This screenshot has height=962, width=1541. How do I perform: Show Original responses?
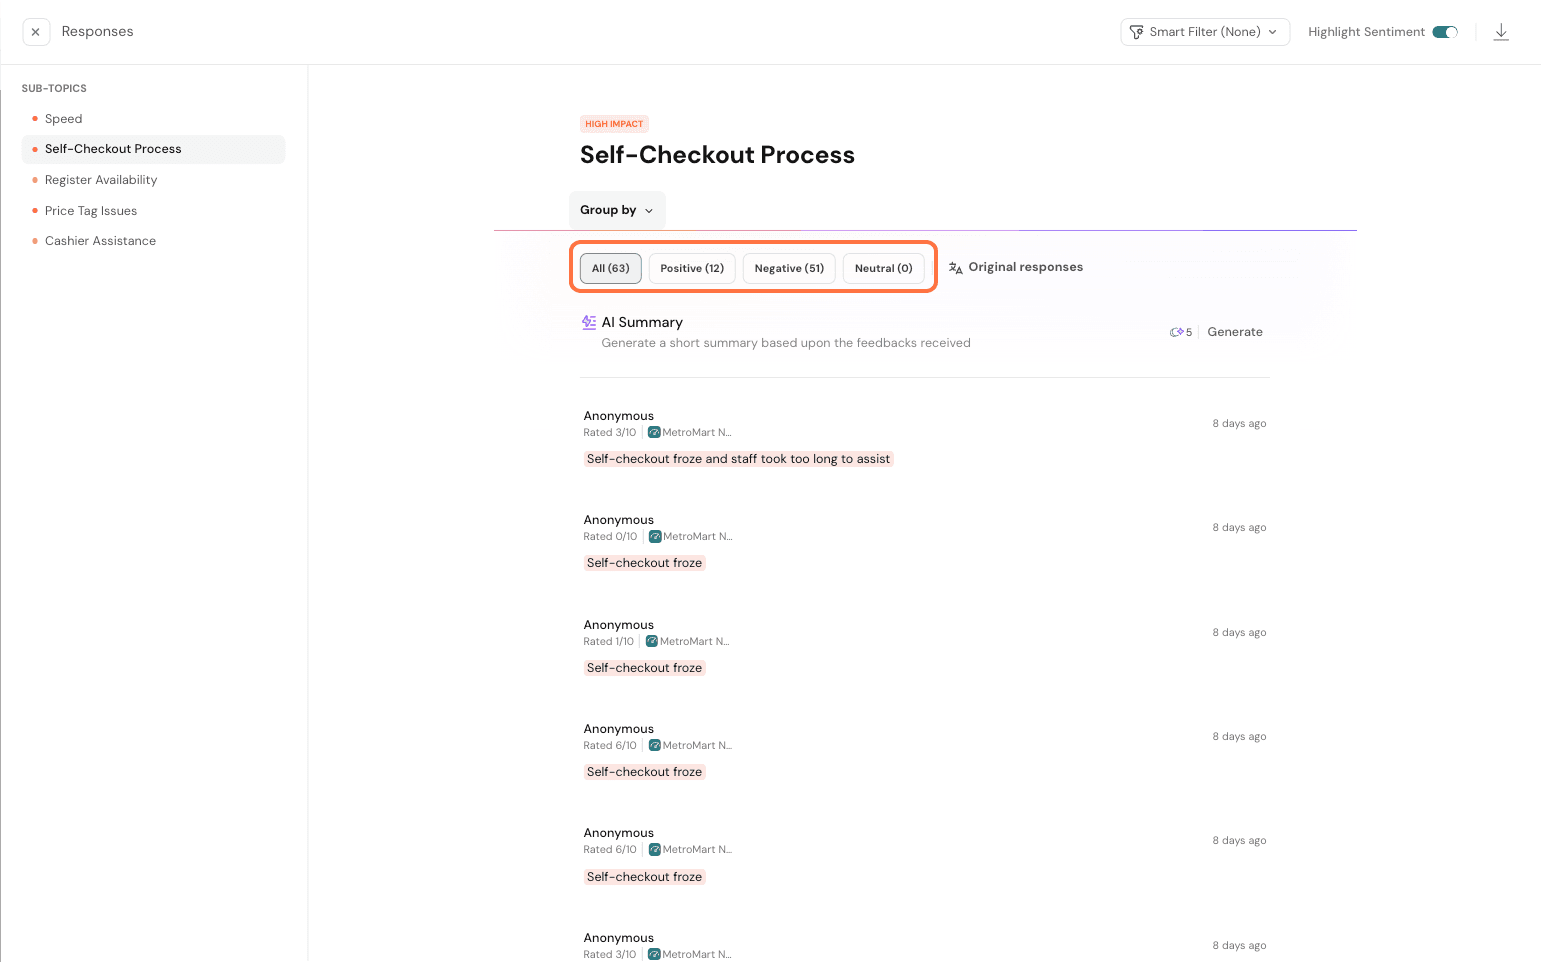tap(1025, 267)
